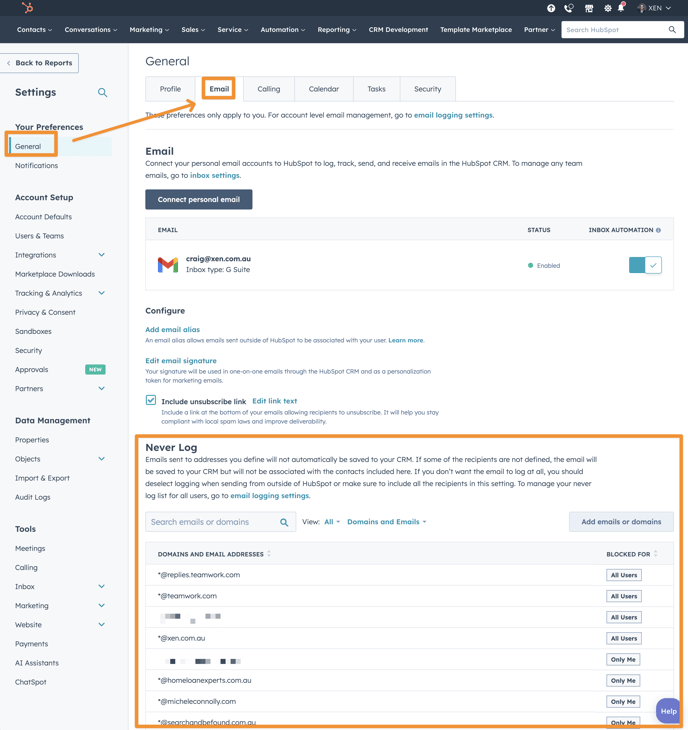
Task: Open CRM Development in top navigation
Action: [x=398, y=29]
